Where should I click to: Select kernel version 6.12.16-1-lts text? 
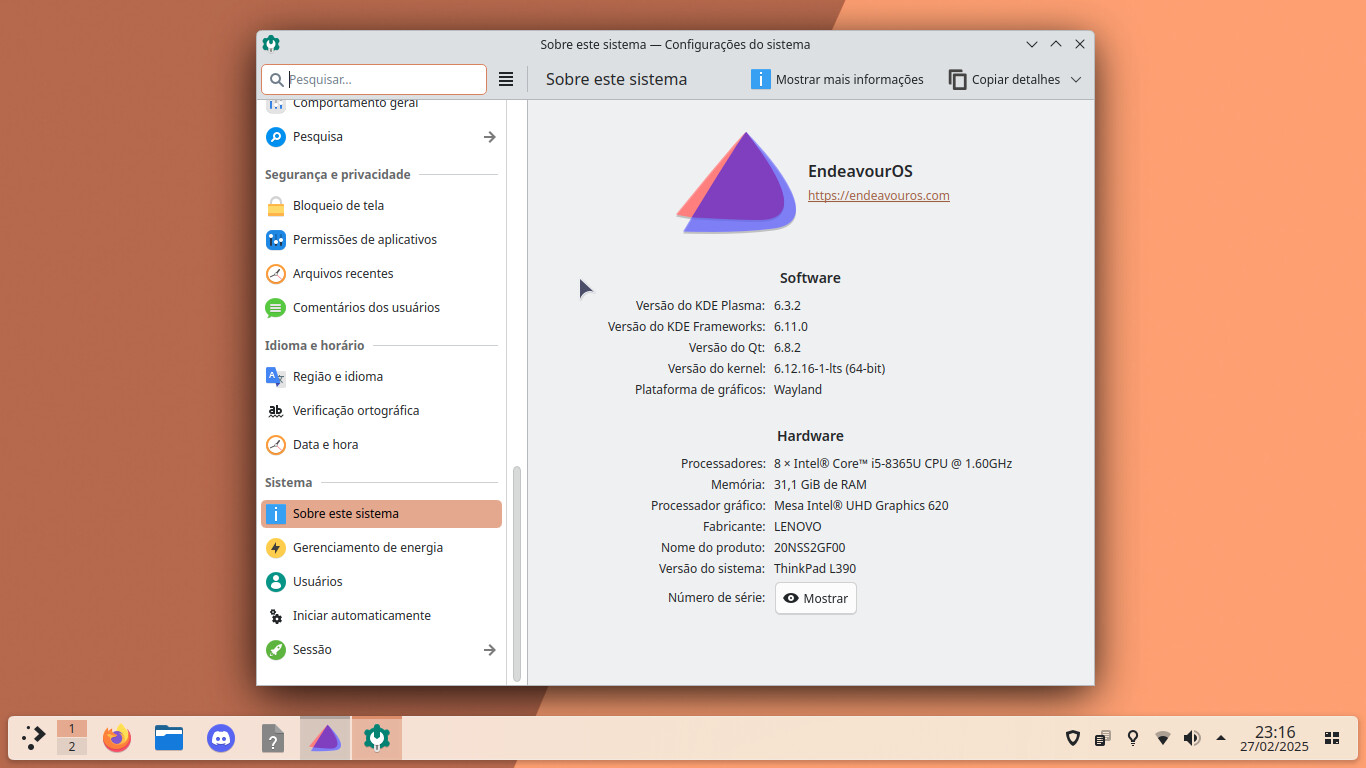[x=829, y=369]
